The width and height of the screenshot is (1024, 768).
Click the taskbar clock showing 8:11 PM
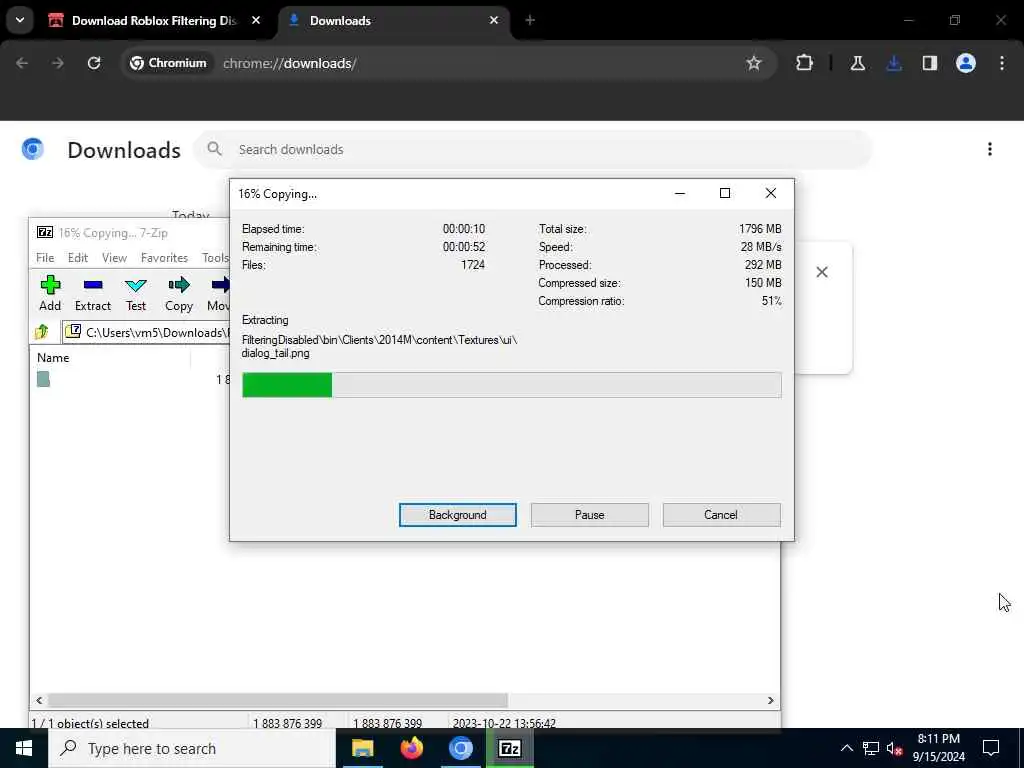point(938,748)
